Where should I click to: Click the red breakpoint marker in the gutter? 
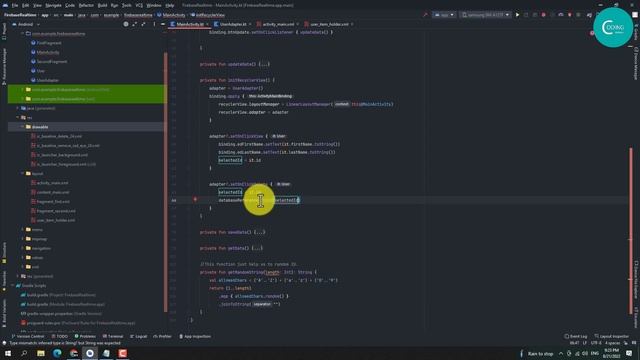(x=195, y=200)
